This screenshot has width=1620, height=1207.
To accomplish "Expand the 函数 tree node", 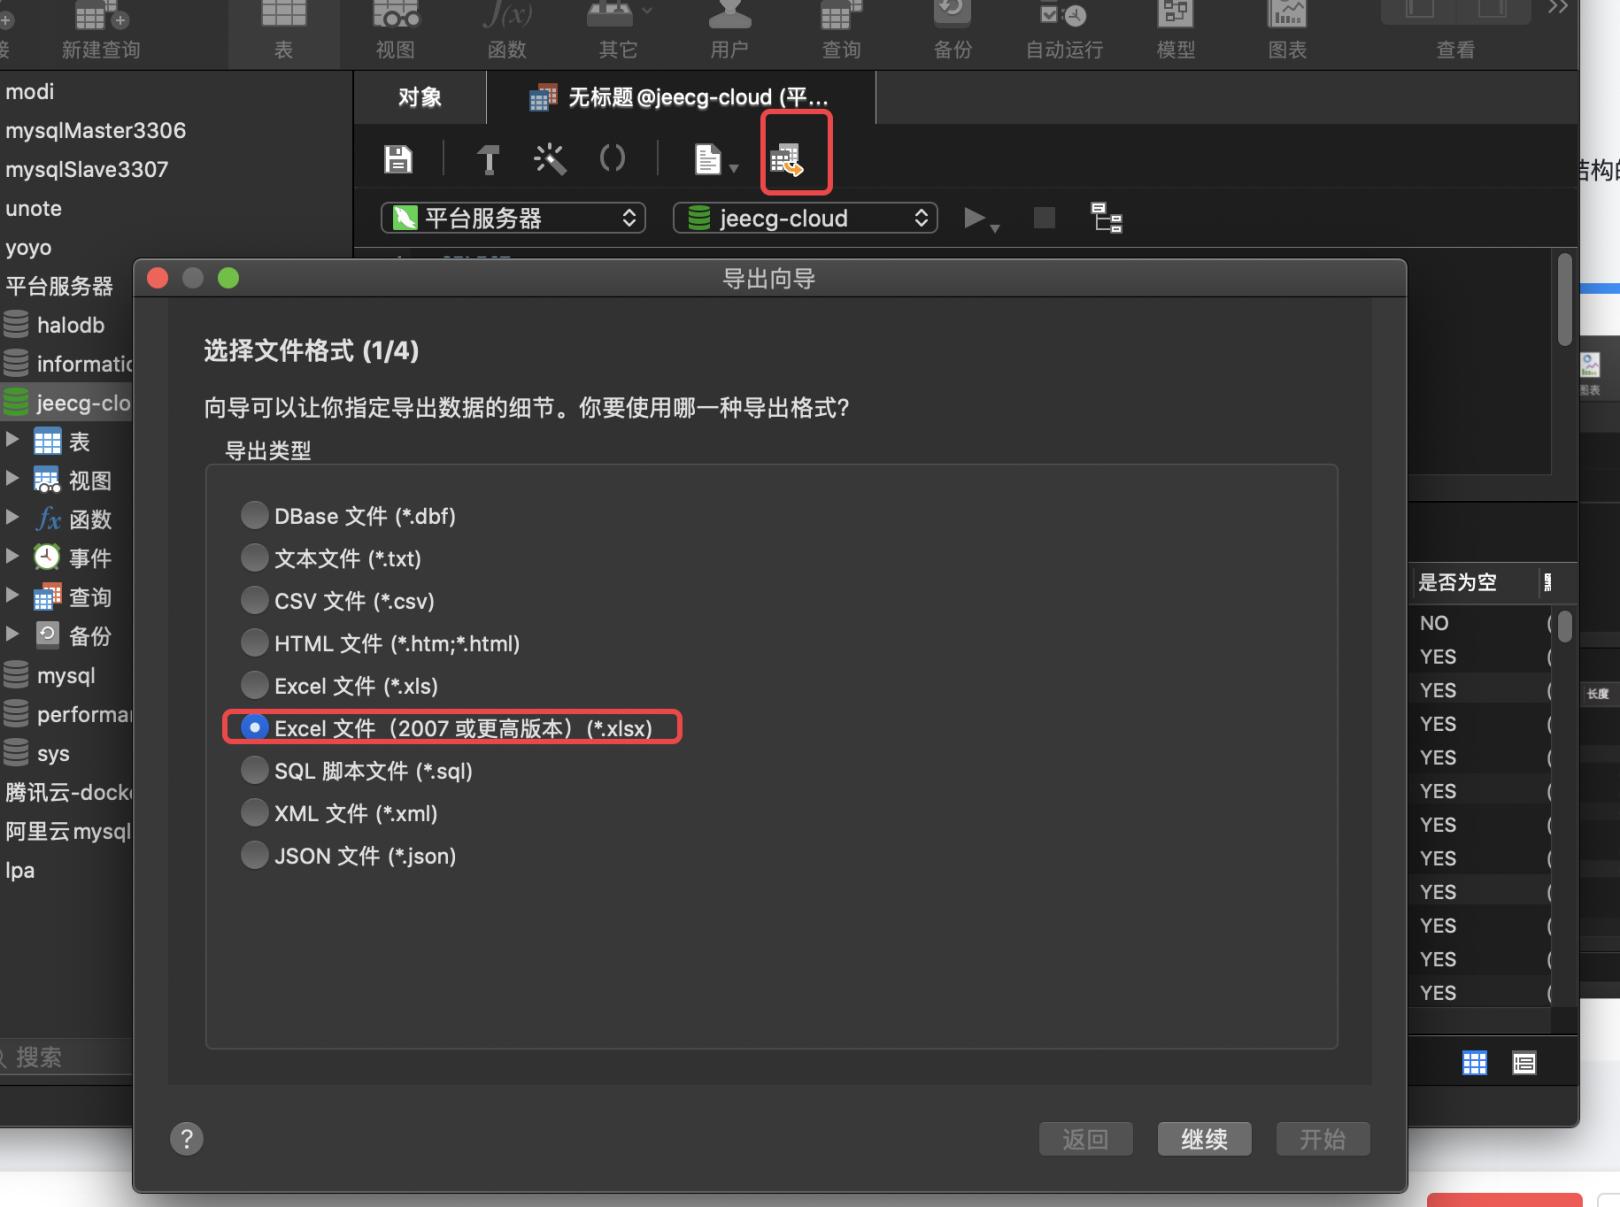I will pos(12,518).
